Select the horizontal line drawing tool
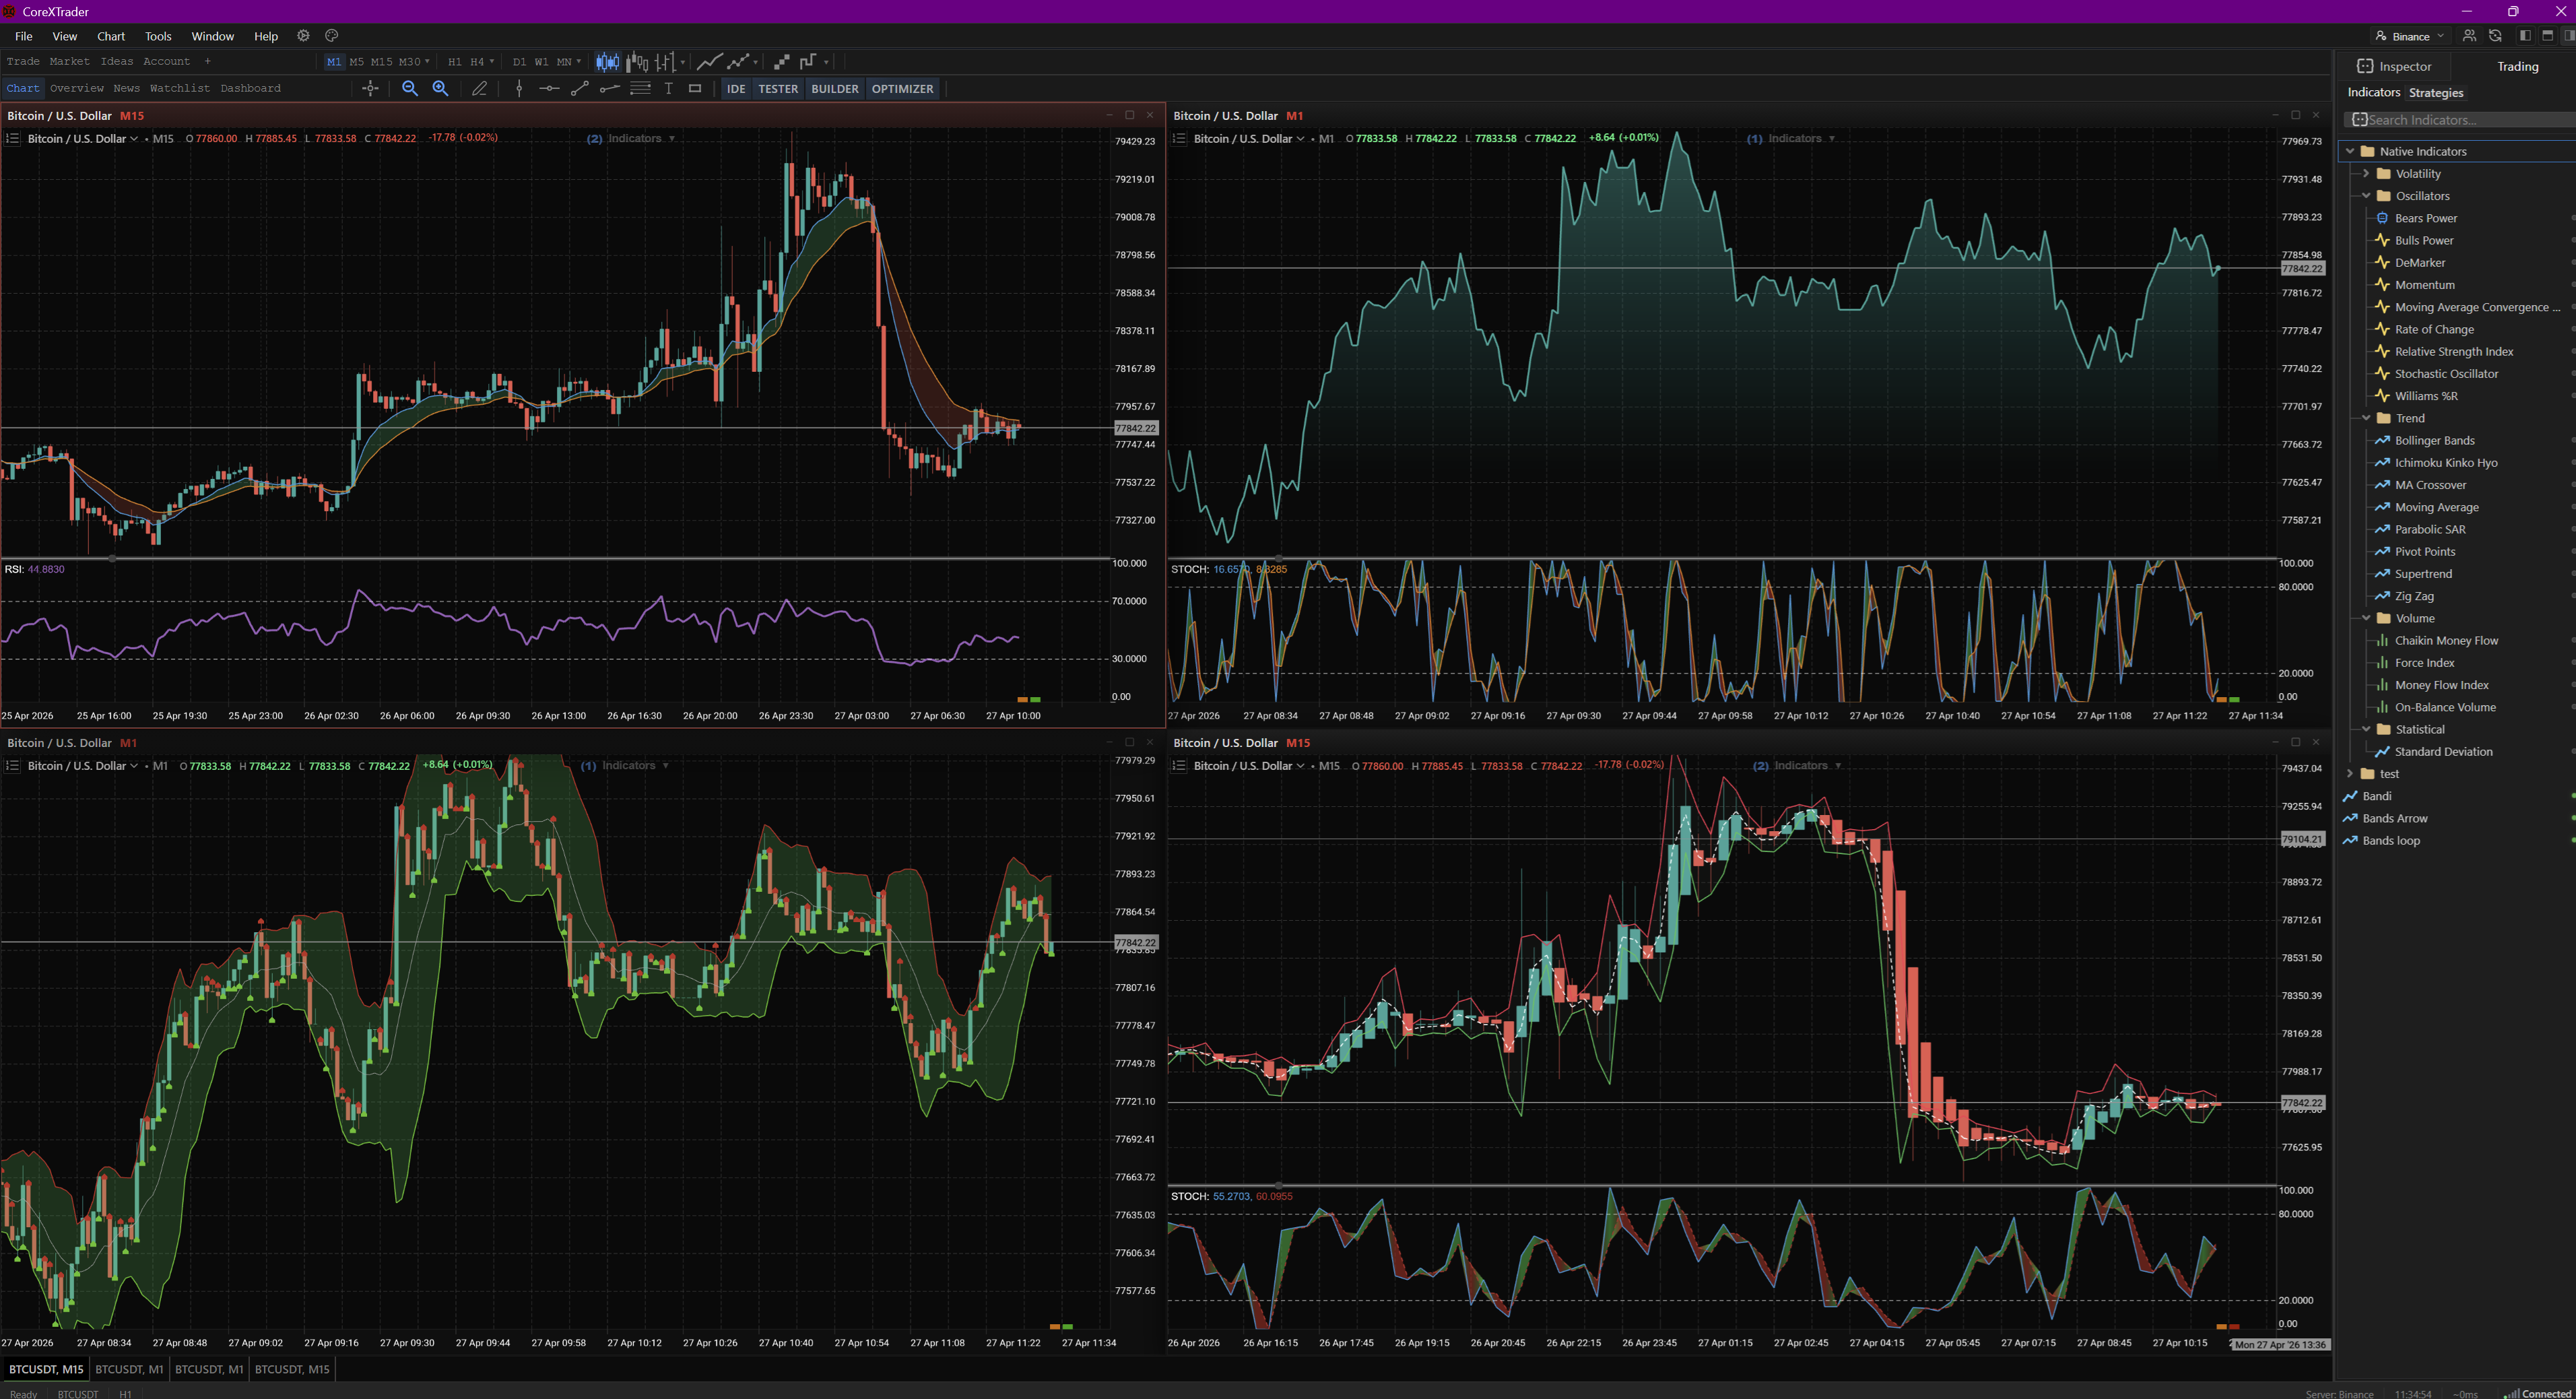 [x=549, y=89]
